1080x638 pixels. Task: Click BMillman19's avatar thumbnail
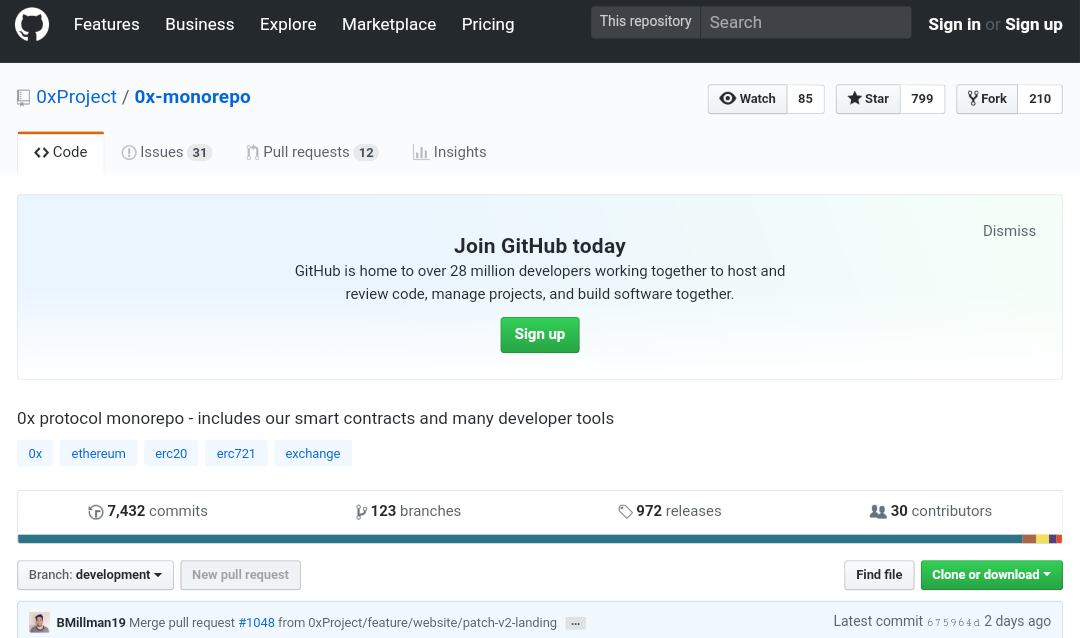point(39,622)
